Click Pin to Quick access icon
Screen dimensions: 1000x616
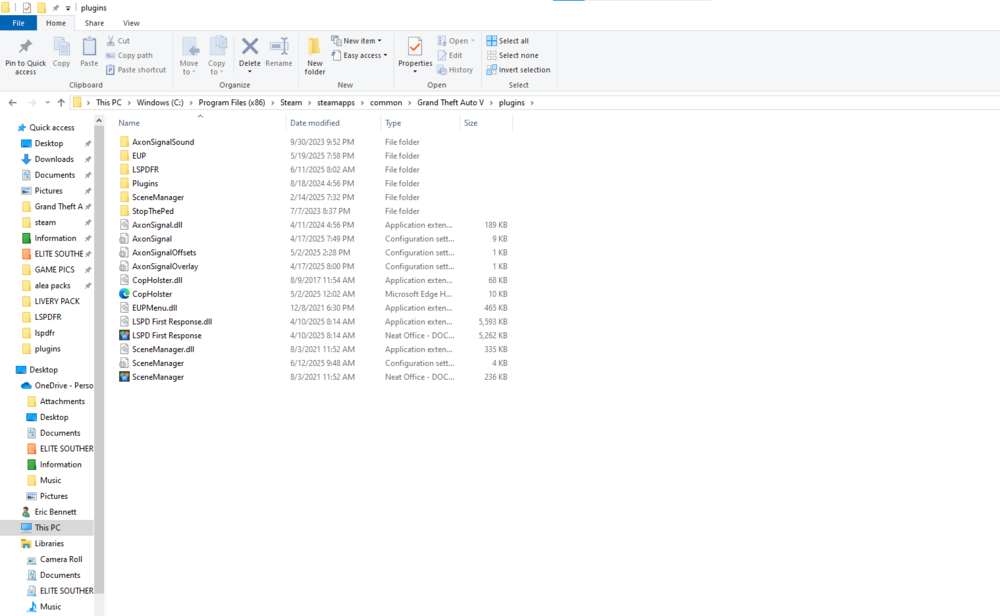pos(25,47)
